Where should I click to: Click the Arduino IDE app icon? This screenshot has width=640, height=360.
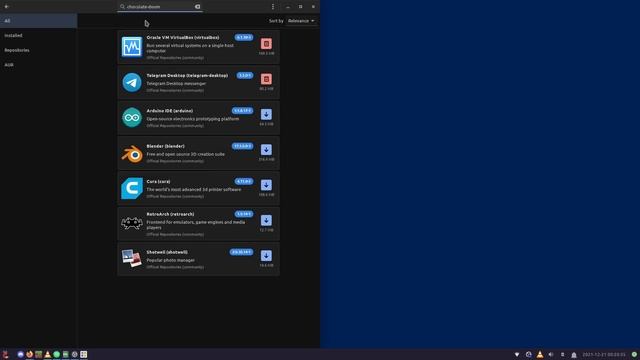coord(132,118)
